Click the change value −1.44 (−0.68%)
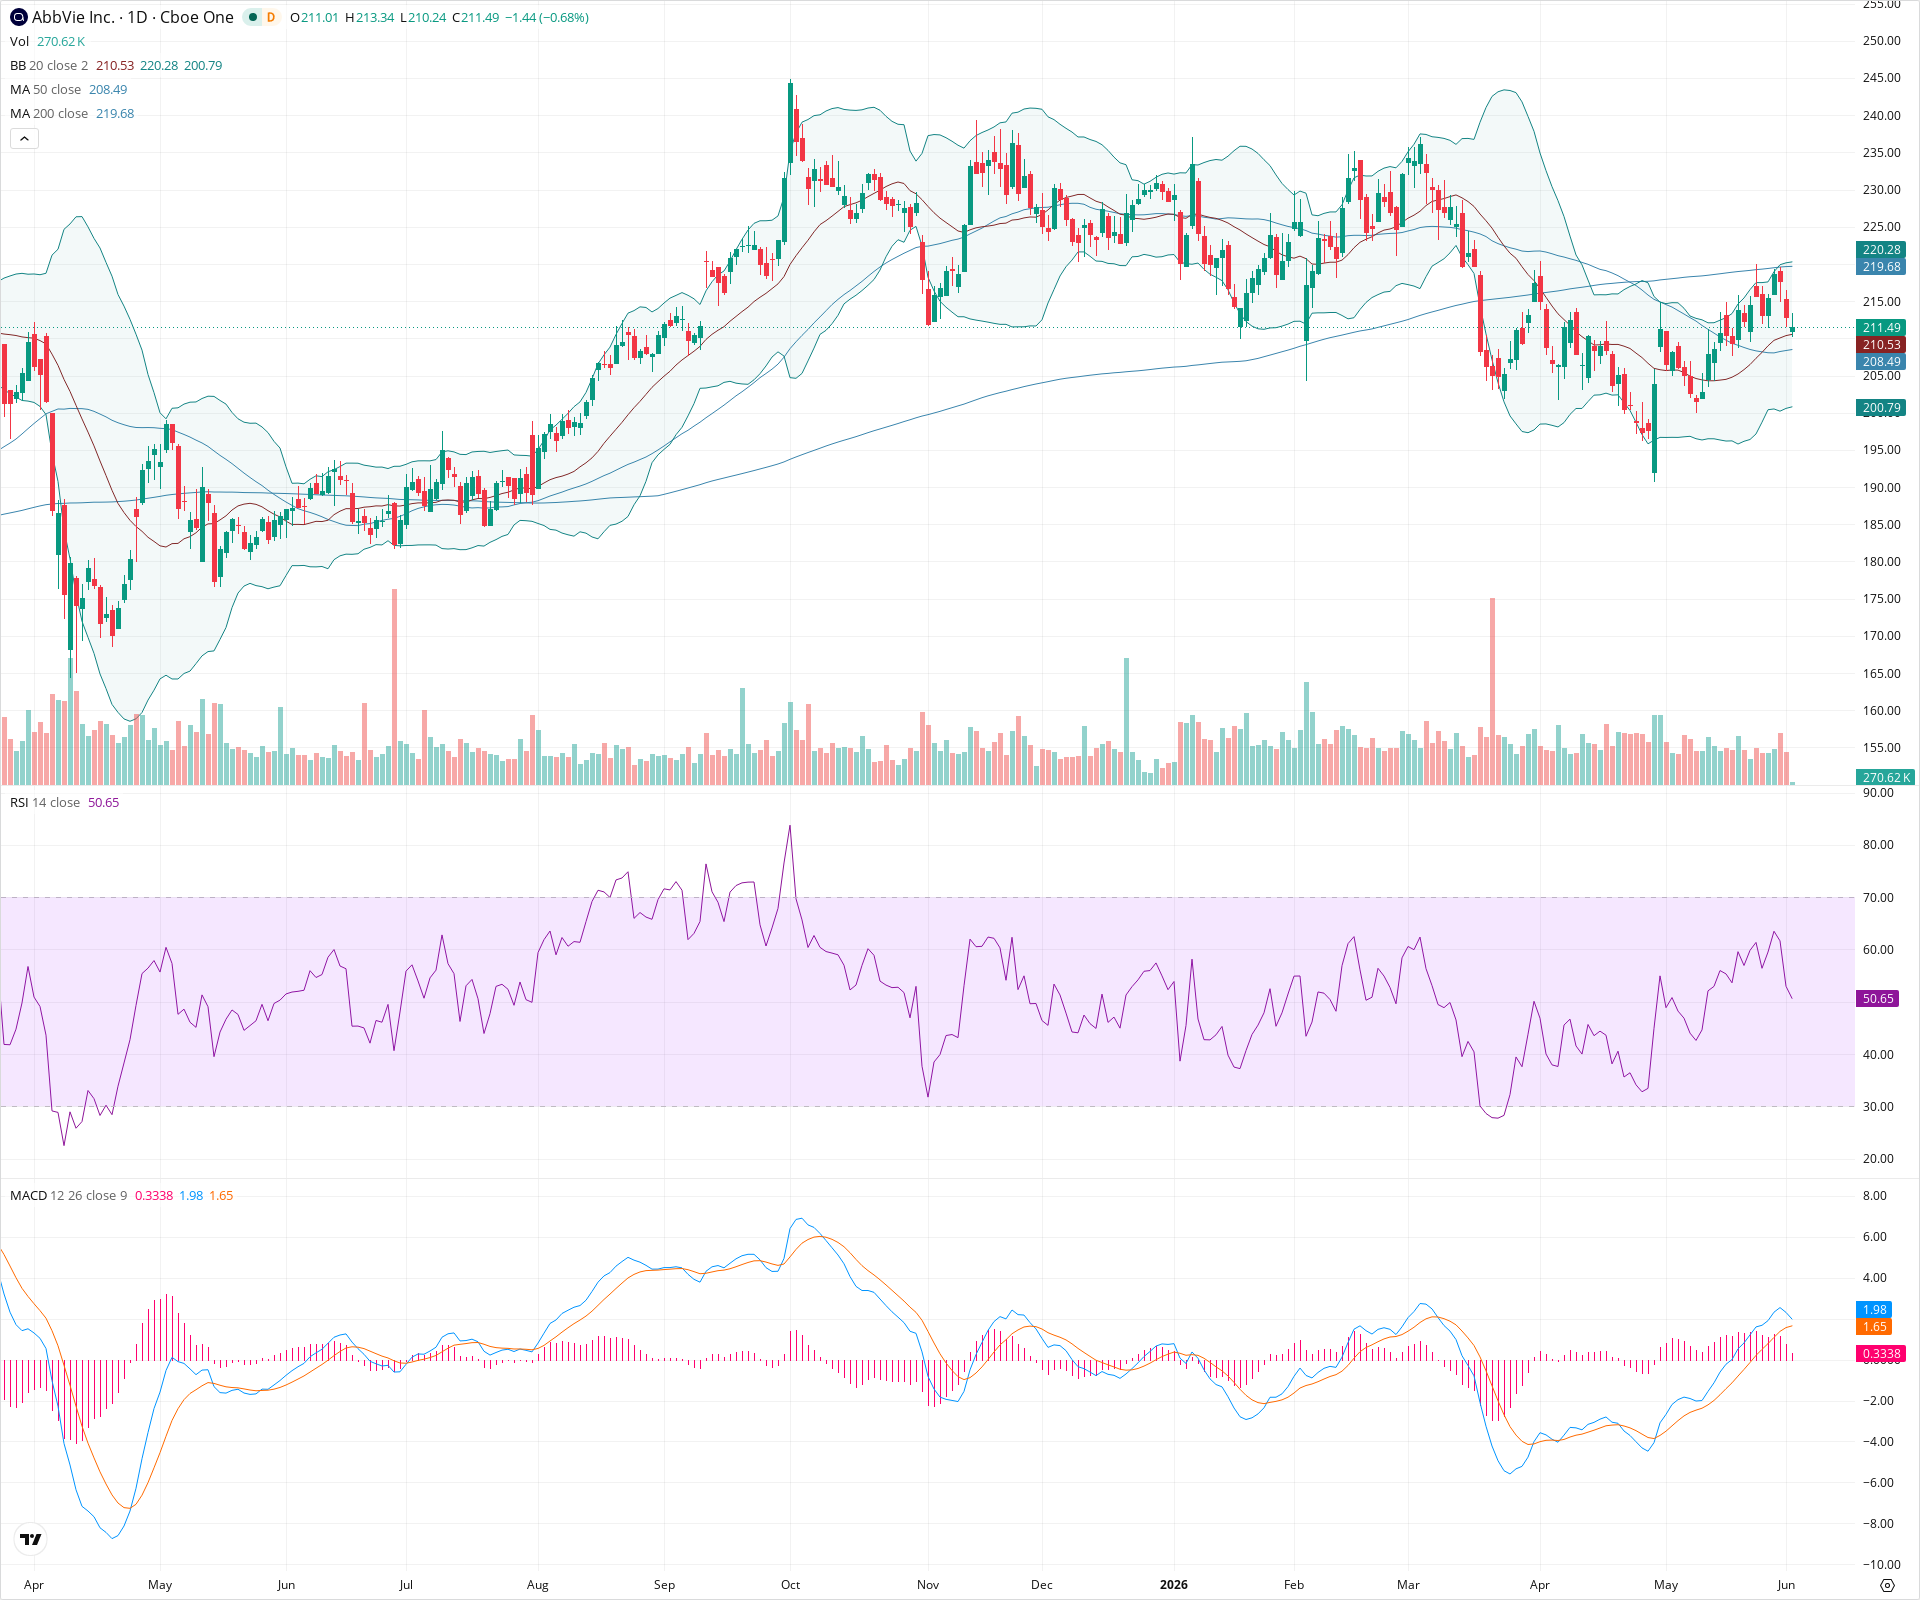This screenshot has height=1600, width=1920. (548, 18)
